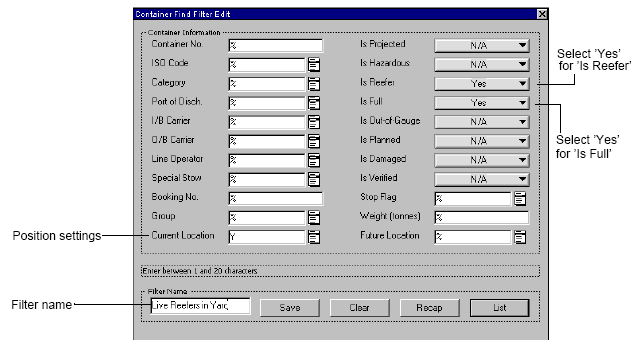644x364 pixels.
Task: Open the lookup list beside I/B Carrier
Action: pos(314,122)
